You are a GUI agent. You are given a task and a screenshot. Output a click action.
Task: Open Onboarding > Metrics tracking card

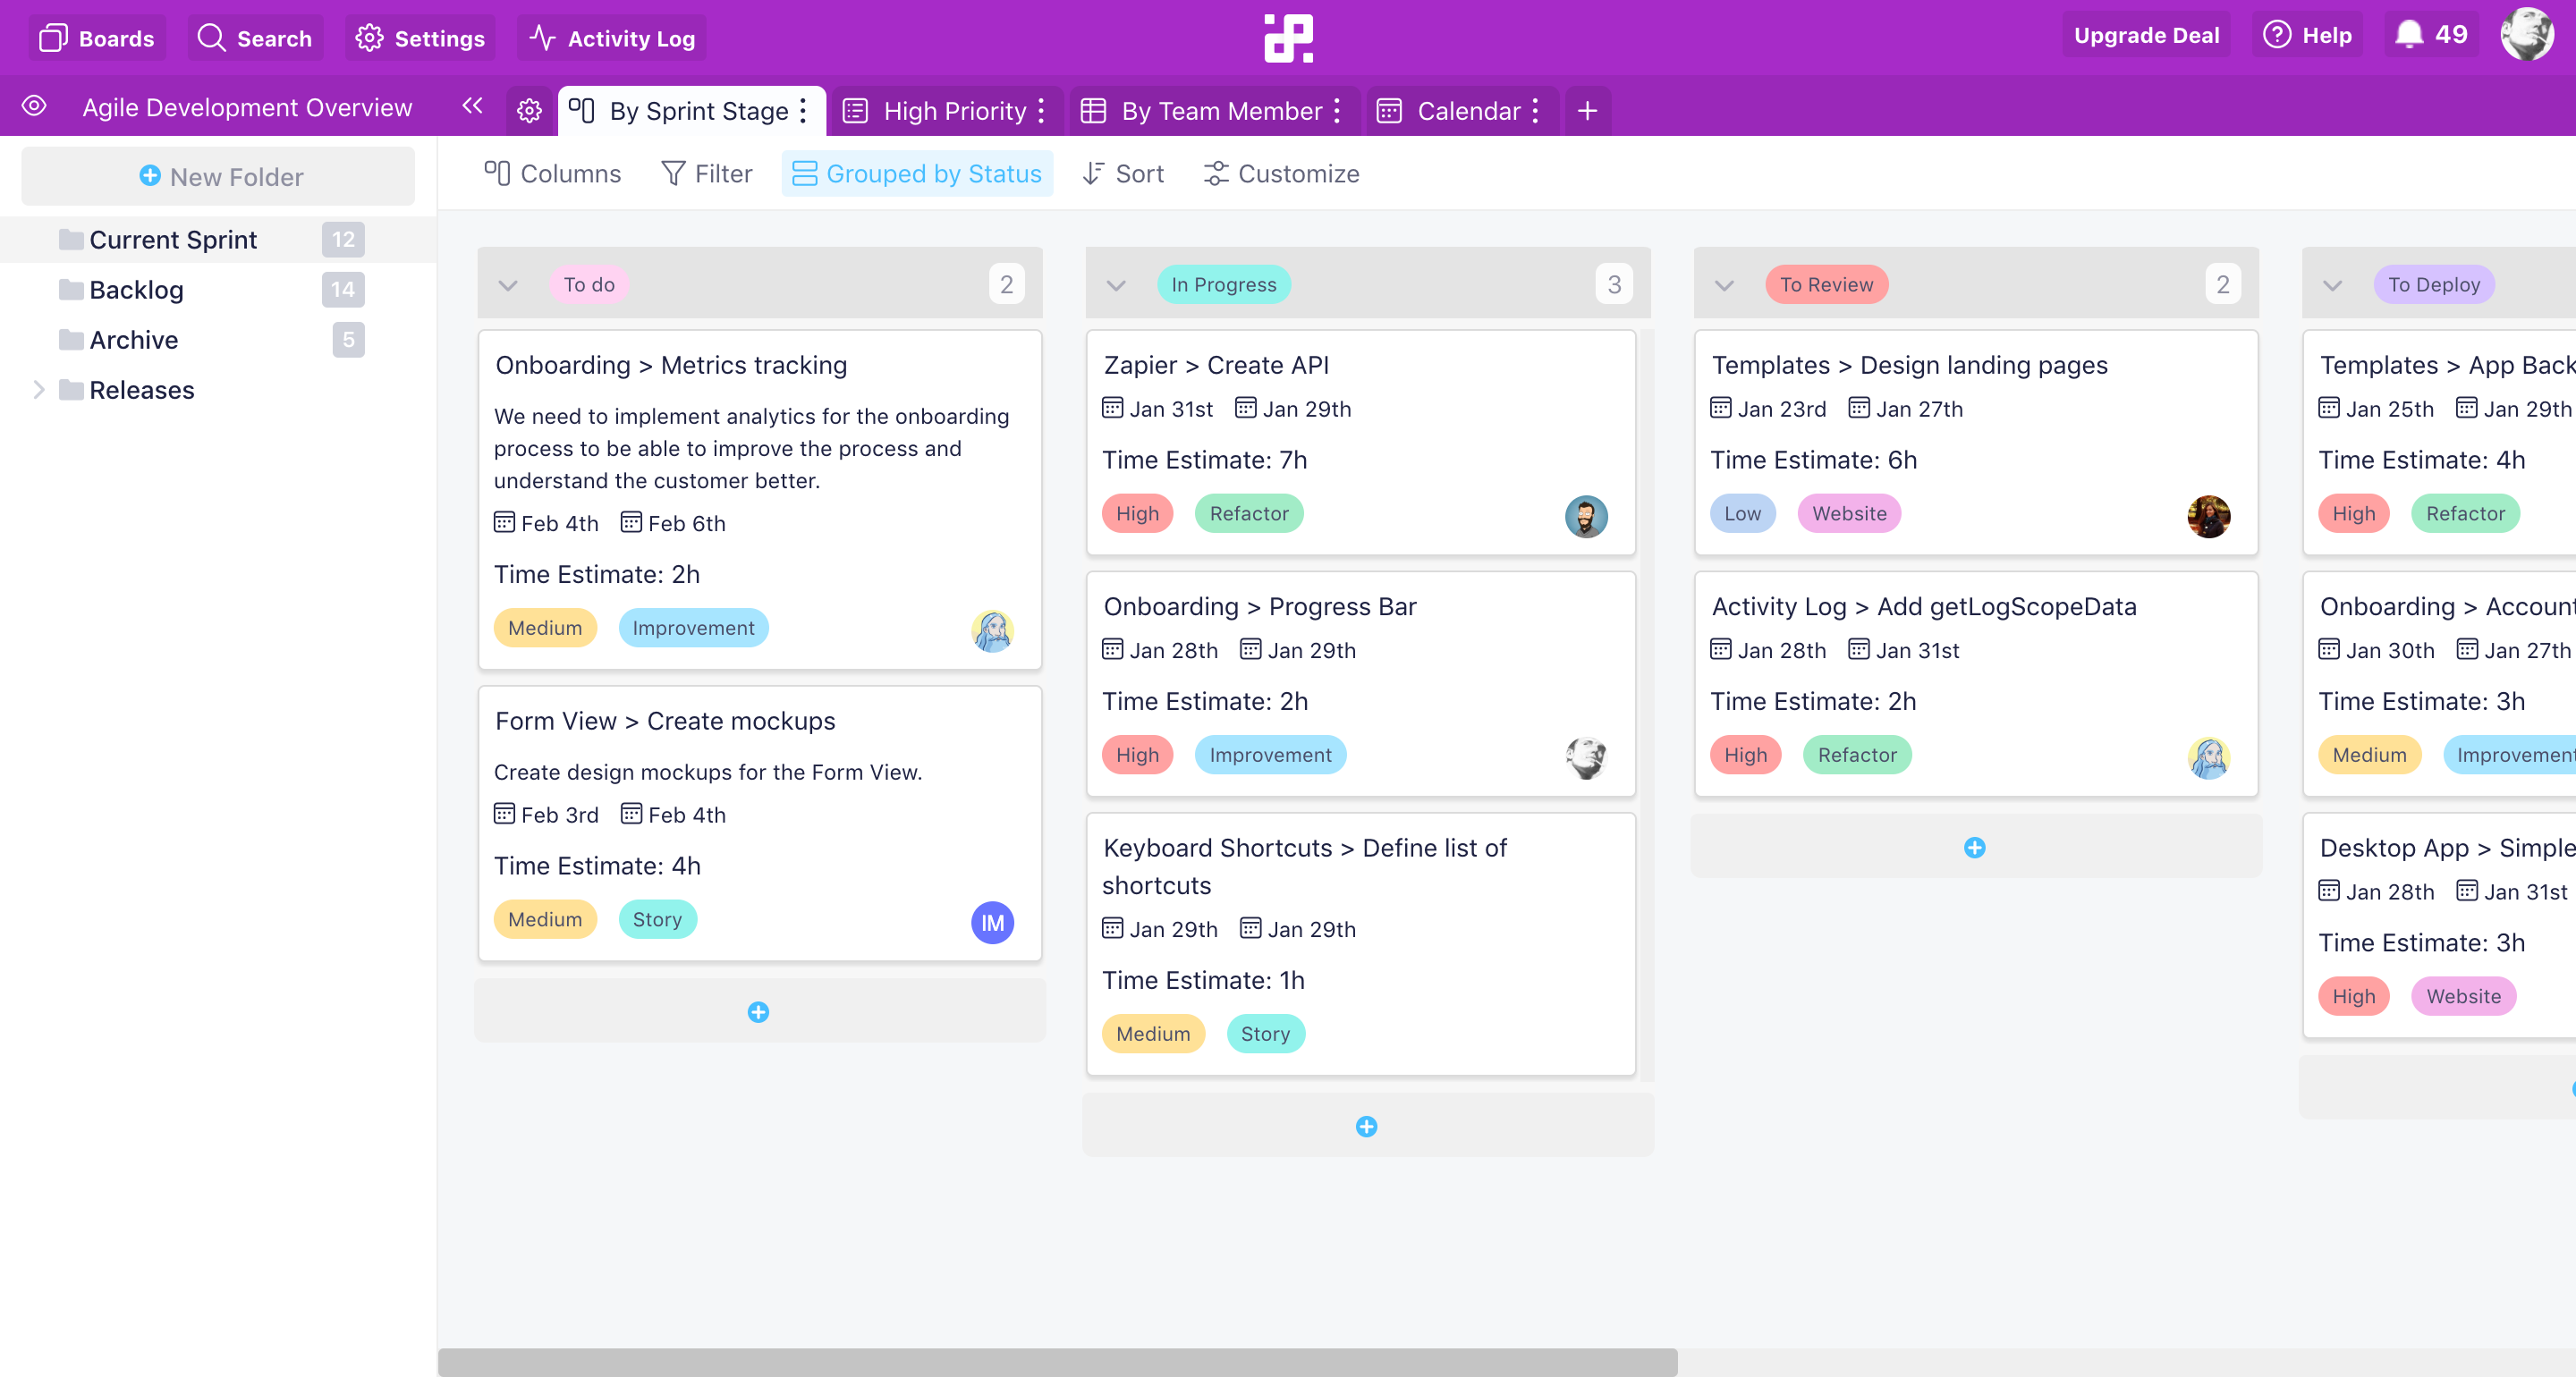coord(760,499)
